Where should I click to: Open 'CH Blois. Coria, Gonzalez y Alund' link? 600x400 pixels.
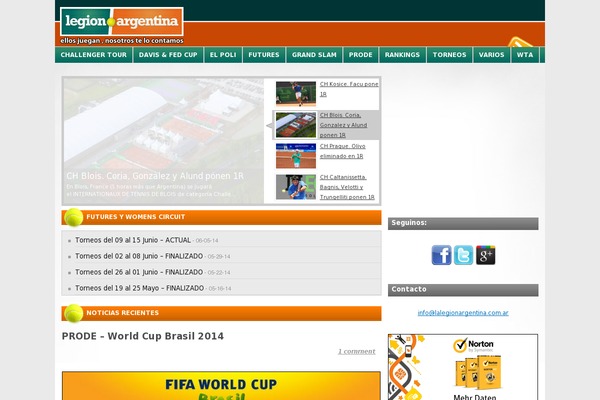pyautogui.click(x=343, y=125)
